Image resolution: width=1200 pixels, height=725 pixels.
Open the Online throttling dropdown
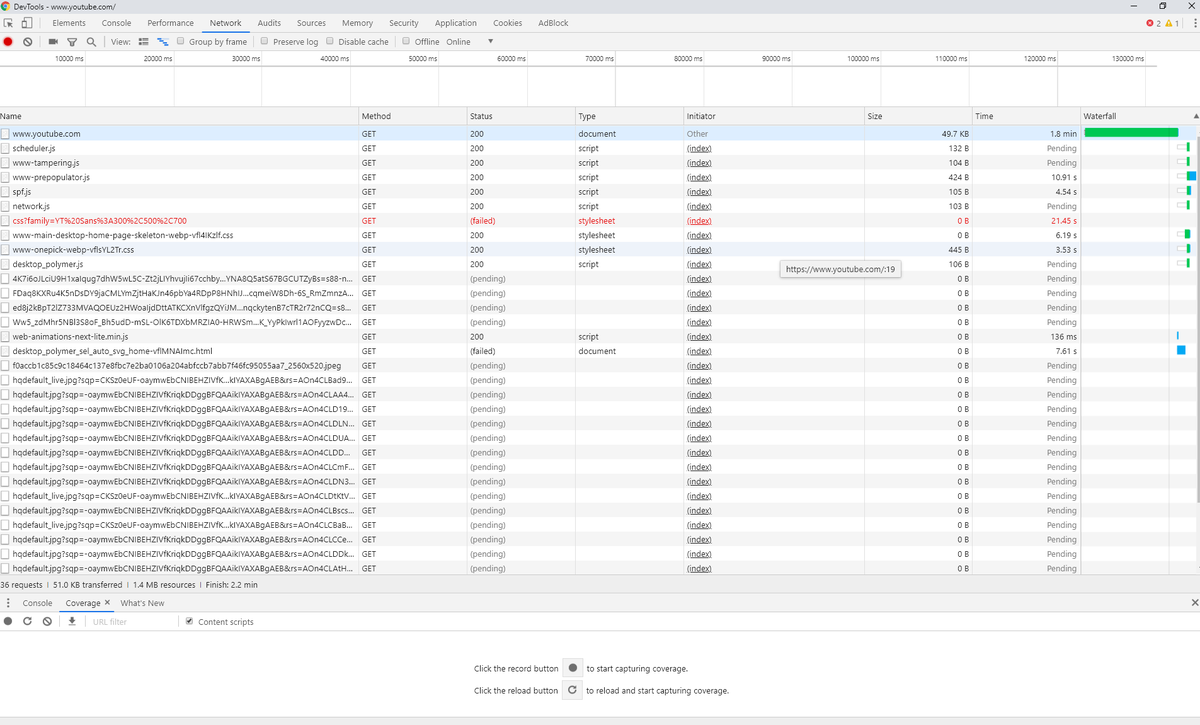(472, 42)
